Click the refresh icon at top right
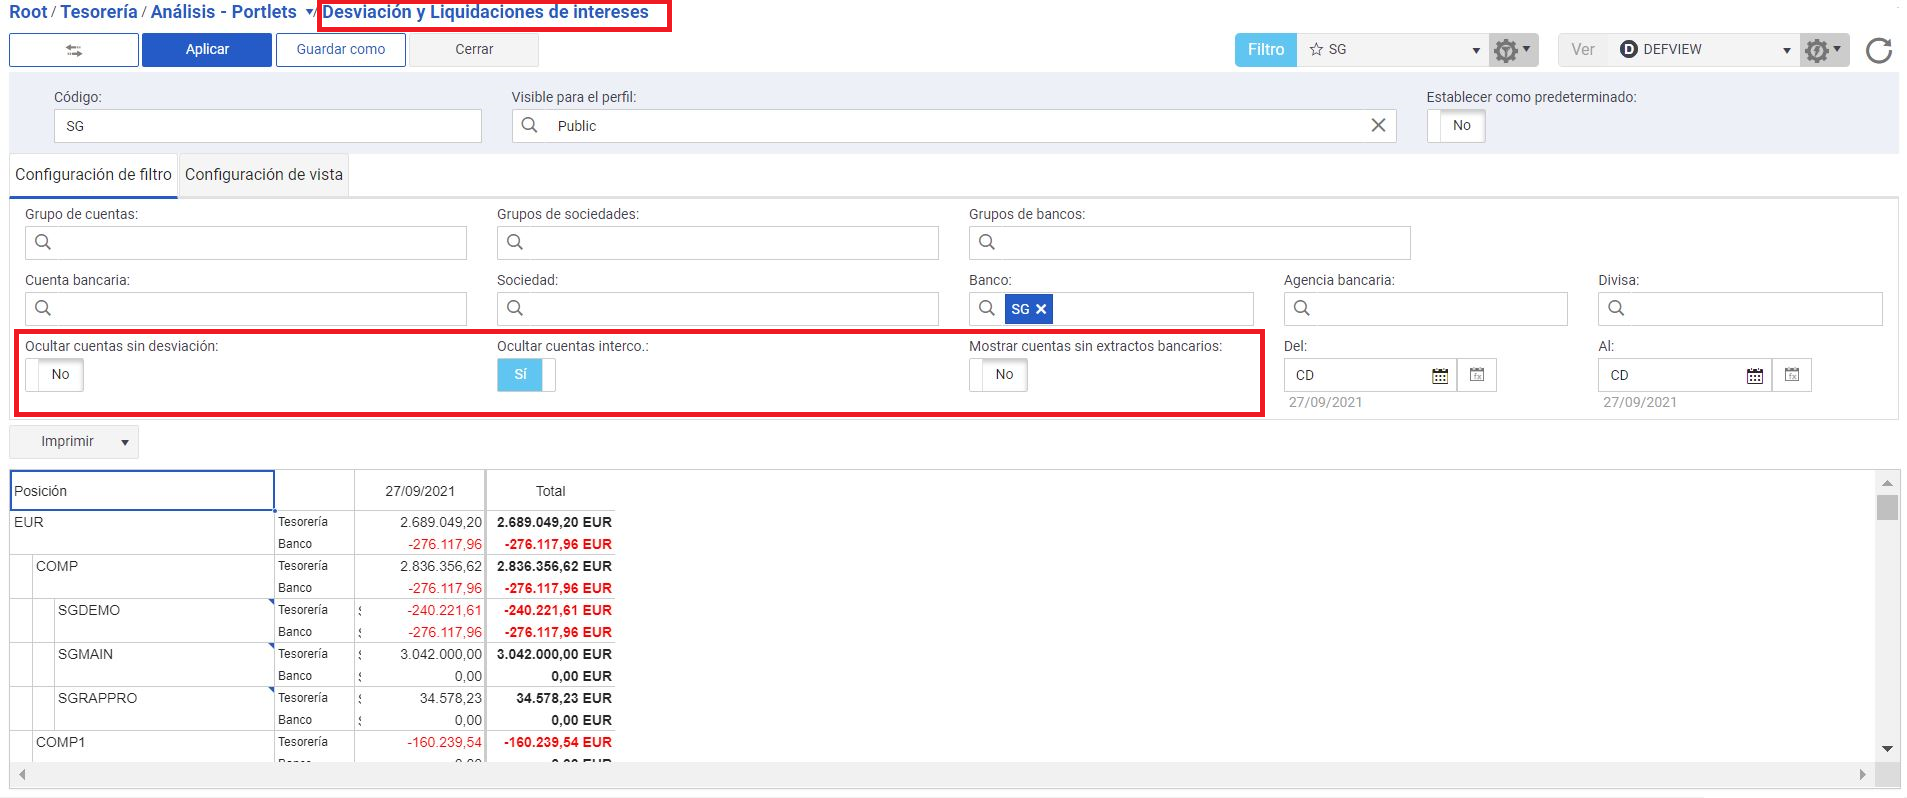This screenshot has height=798, width=1907. click(1878, 50)
